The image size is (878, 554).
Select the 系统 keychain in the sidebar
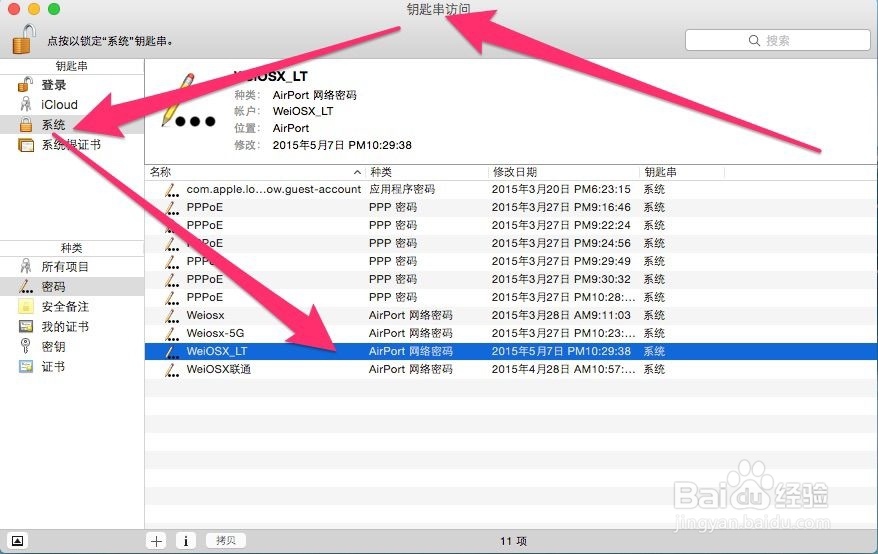[72, 124]
